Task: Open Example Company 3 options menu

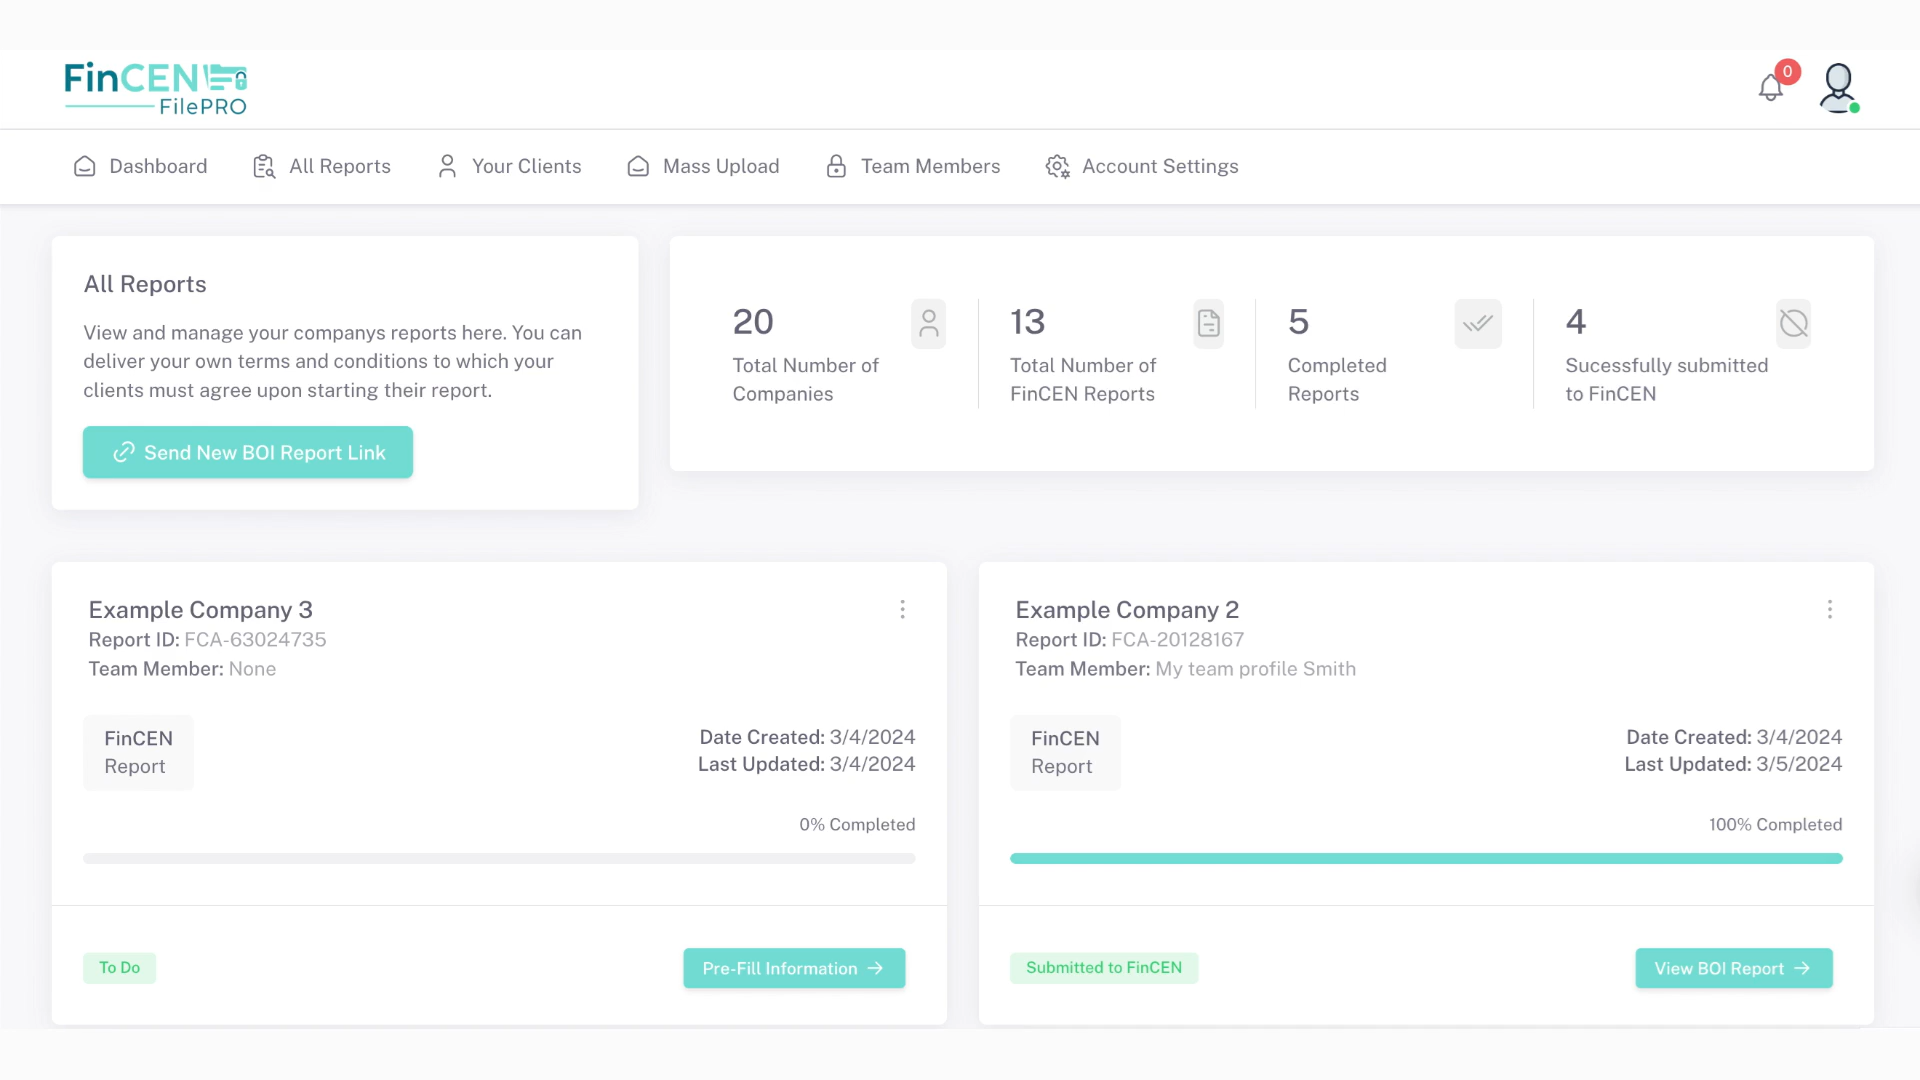Action: pos(902,609)
